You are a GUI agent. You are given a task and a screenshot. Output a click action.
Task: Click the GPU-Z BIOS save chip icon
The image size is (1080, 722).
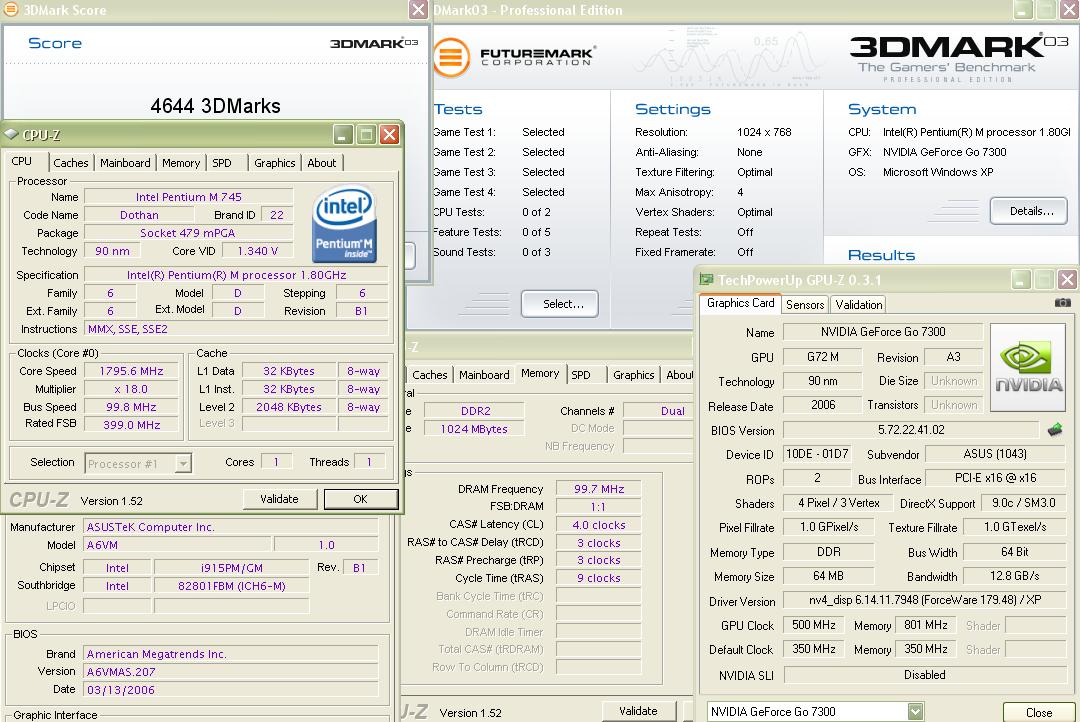point(1055,430)
